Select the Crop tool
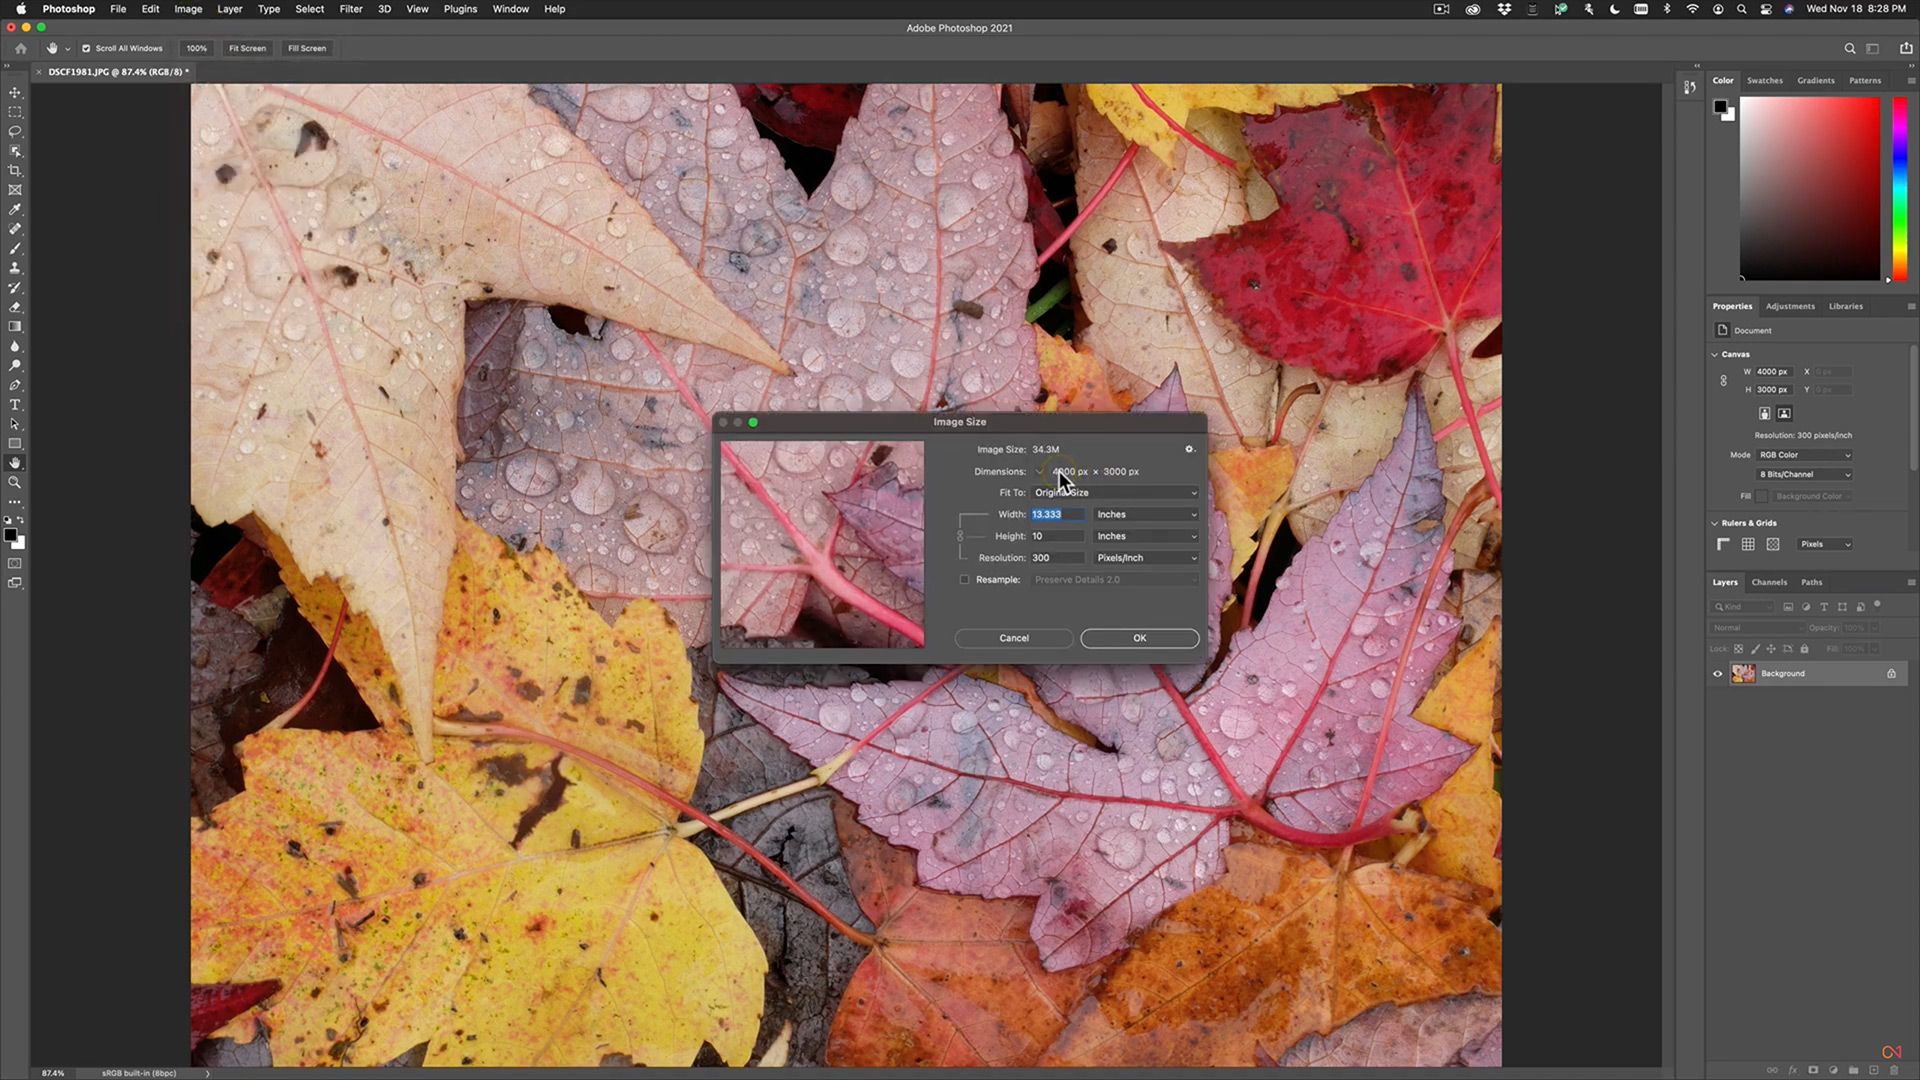1920x1080 pixels. [x=15, y=170]
